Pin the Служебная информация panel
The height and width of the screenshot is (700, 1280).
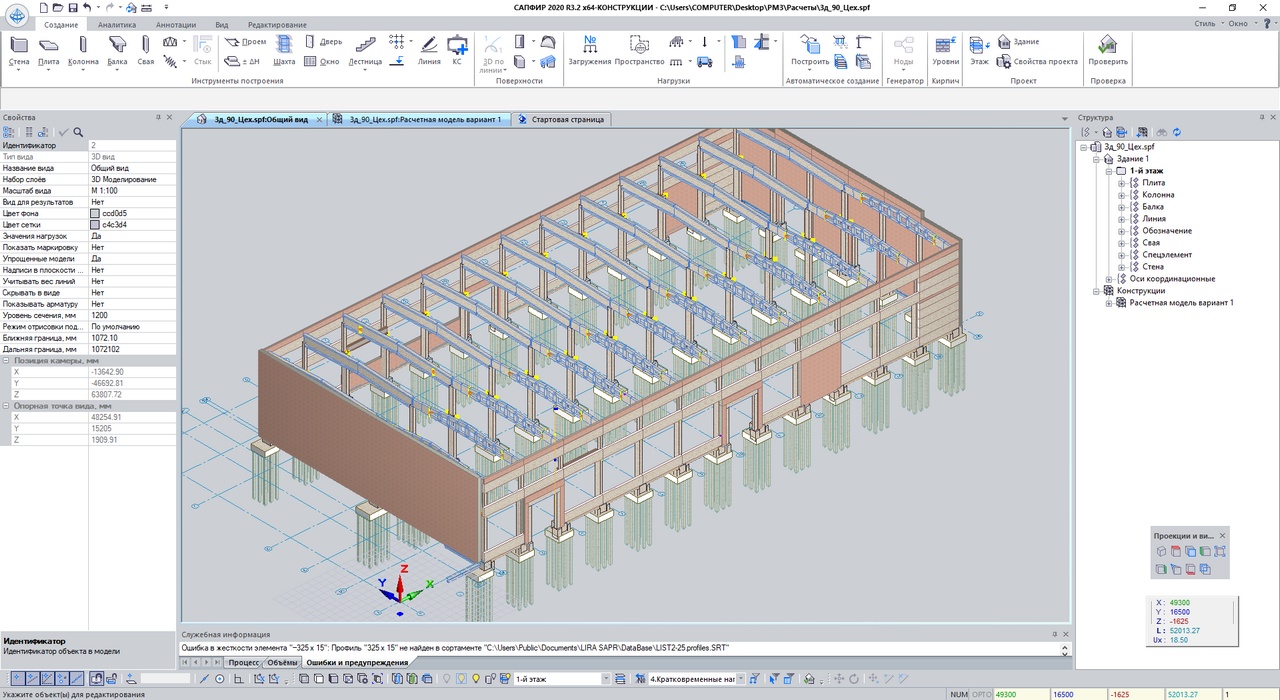tap(1053, 634)
